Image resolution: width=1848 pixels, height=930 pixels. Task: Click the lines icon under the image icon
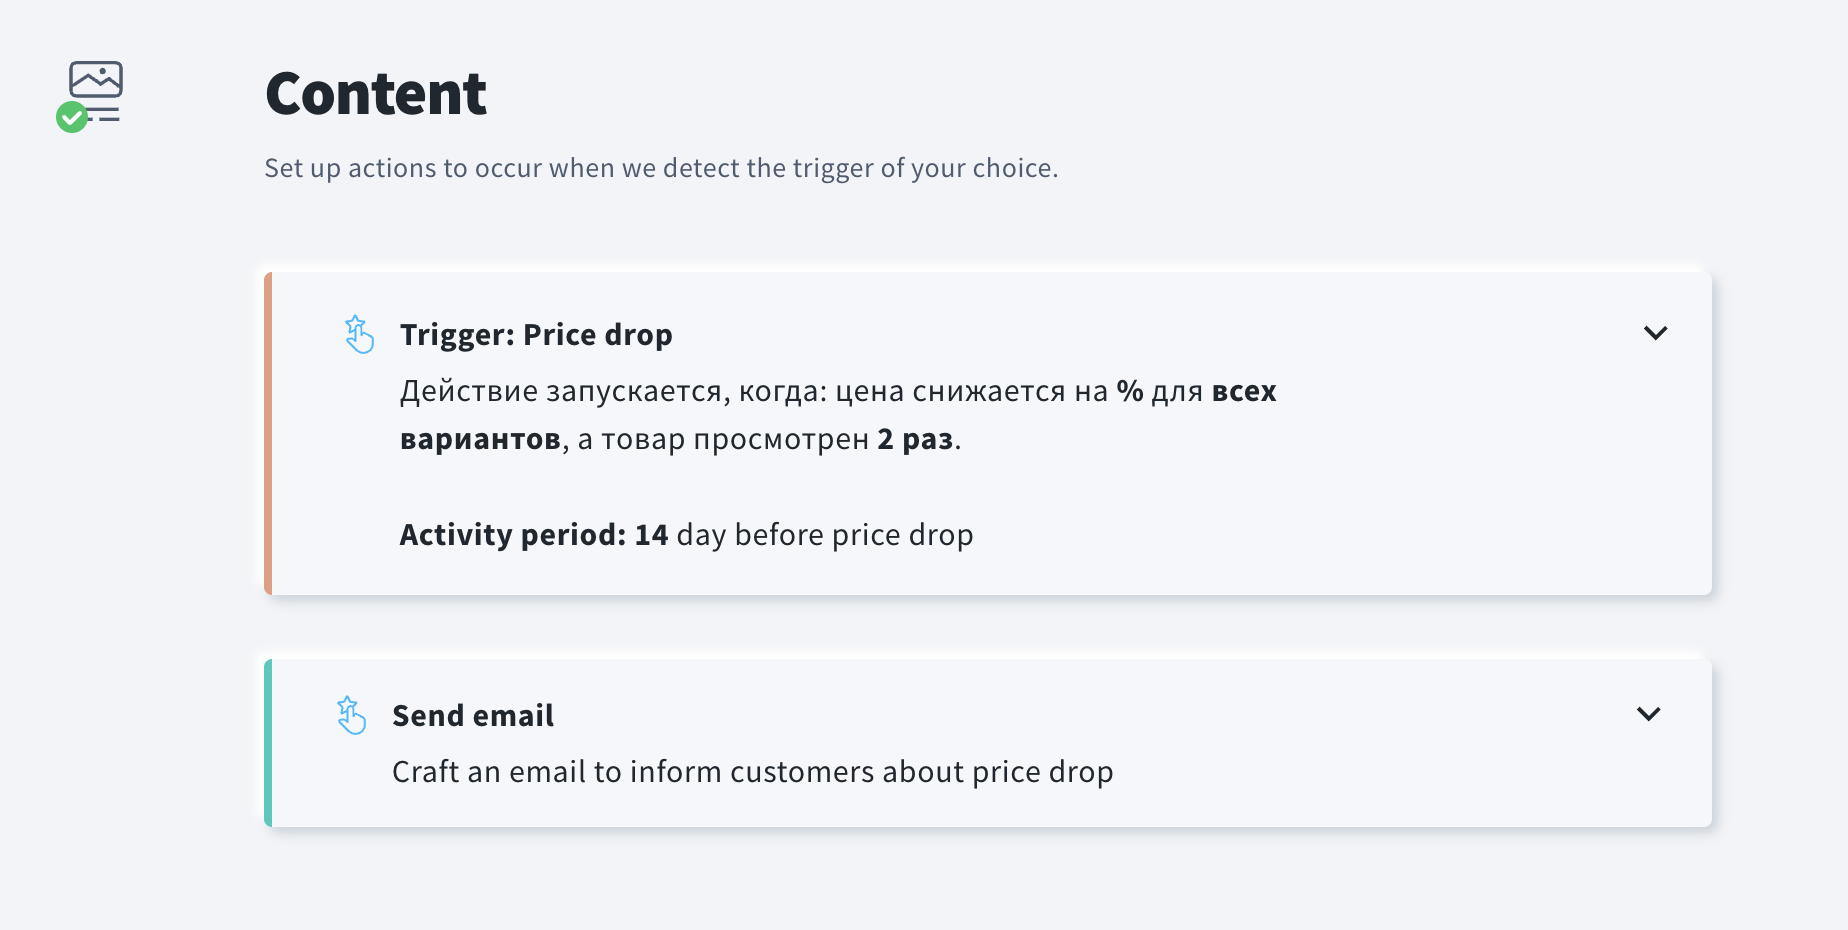104,114
